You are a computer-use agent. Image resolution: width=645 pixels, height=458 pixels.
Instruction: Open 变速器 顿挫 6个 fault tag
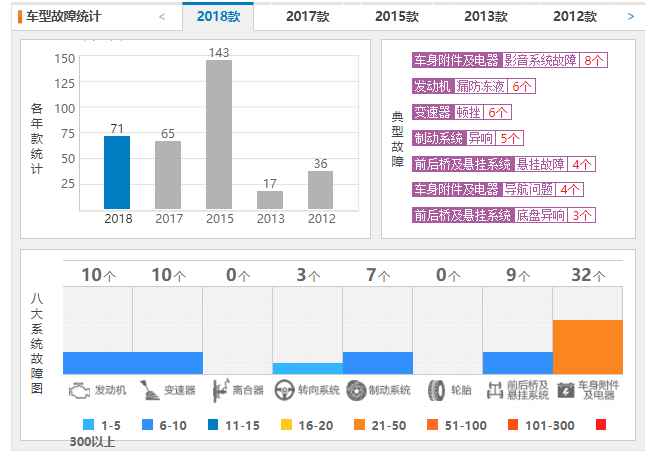click(x=462, y=112)
